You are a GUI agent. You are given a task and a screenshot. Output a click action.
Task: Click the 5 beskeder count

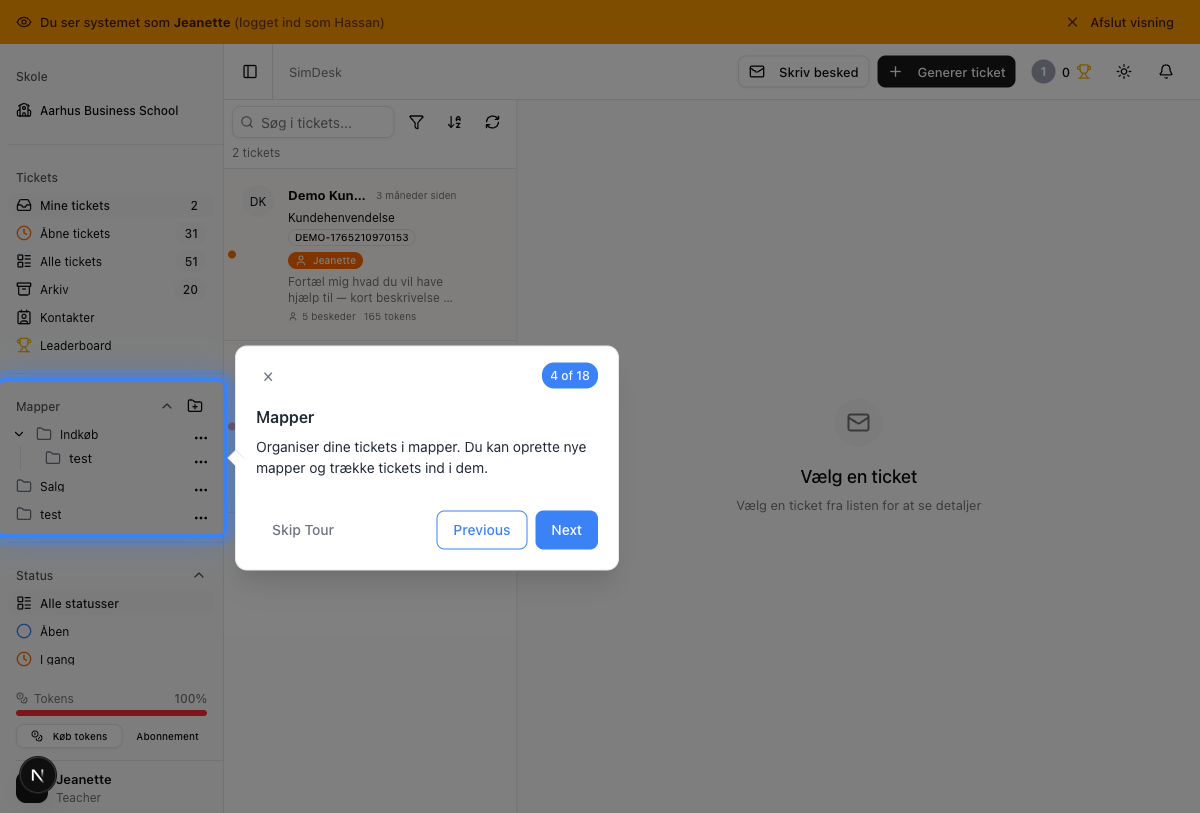[x=322, y=316]
